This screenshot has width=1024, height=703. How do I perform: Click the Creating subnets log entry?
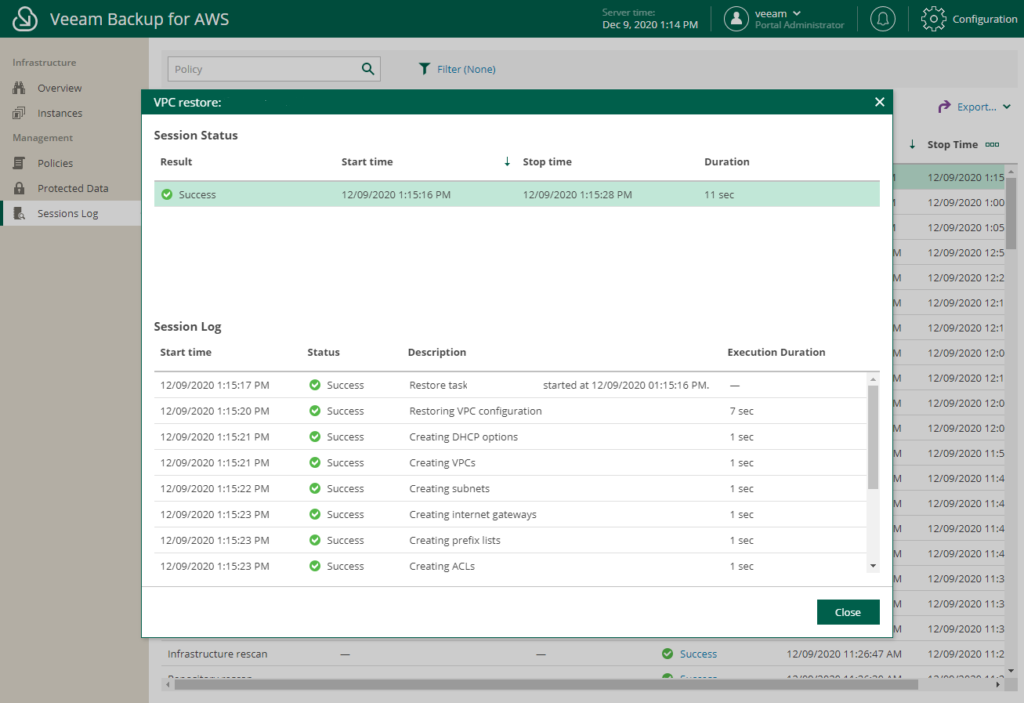point(511,489)
